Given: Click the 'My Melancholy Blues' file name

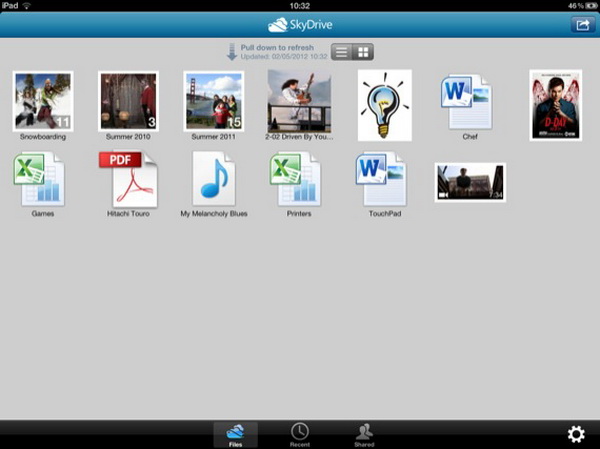Looking at the screenshot, I should click(214, 214).
